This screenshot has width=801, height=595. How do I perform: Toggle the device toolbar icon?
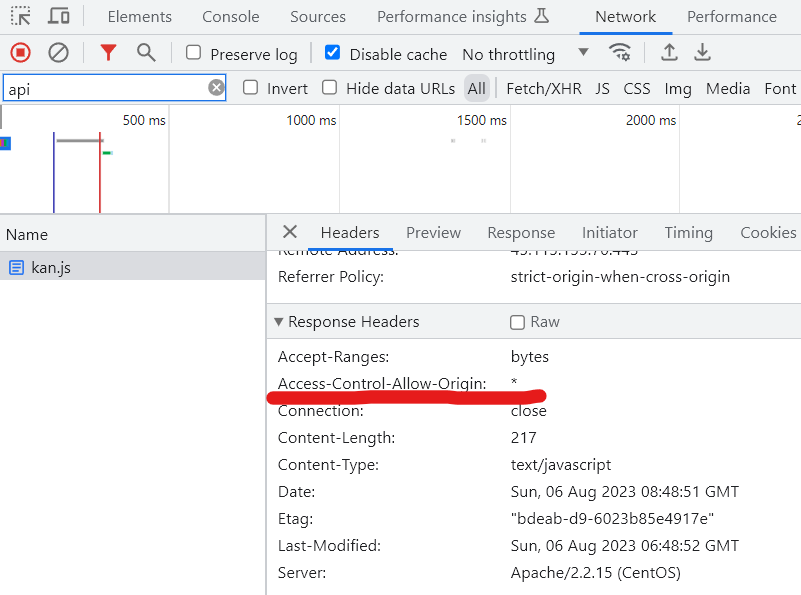pyautogui.click(x=59, y=16)
